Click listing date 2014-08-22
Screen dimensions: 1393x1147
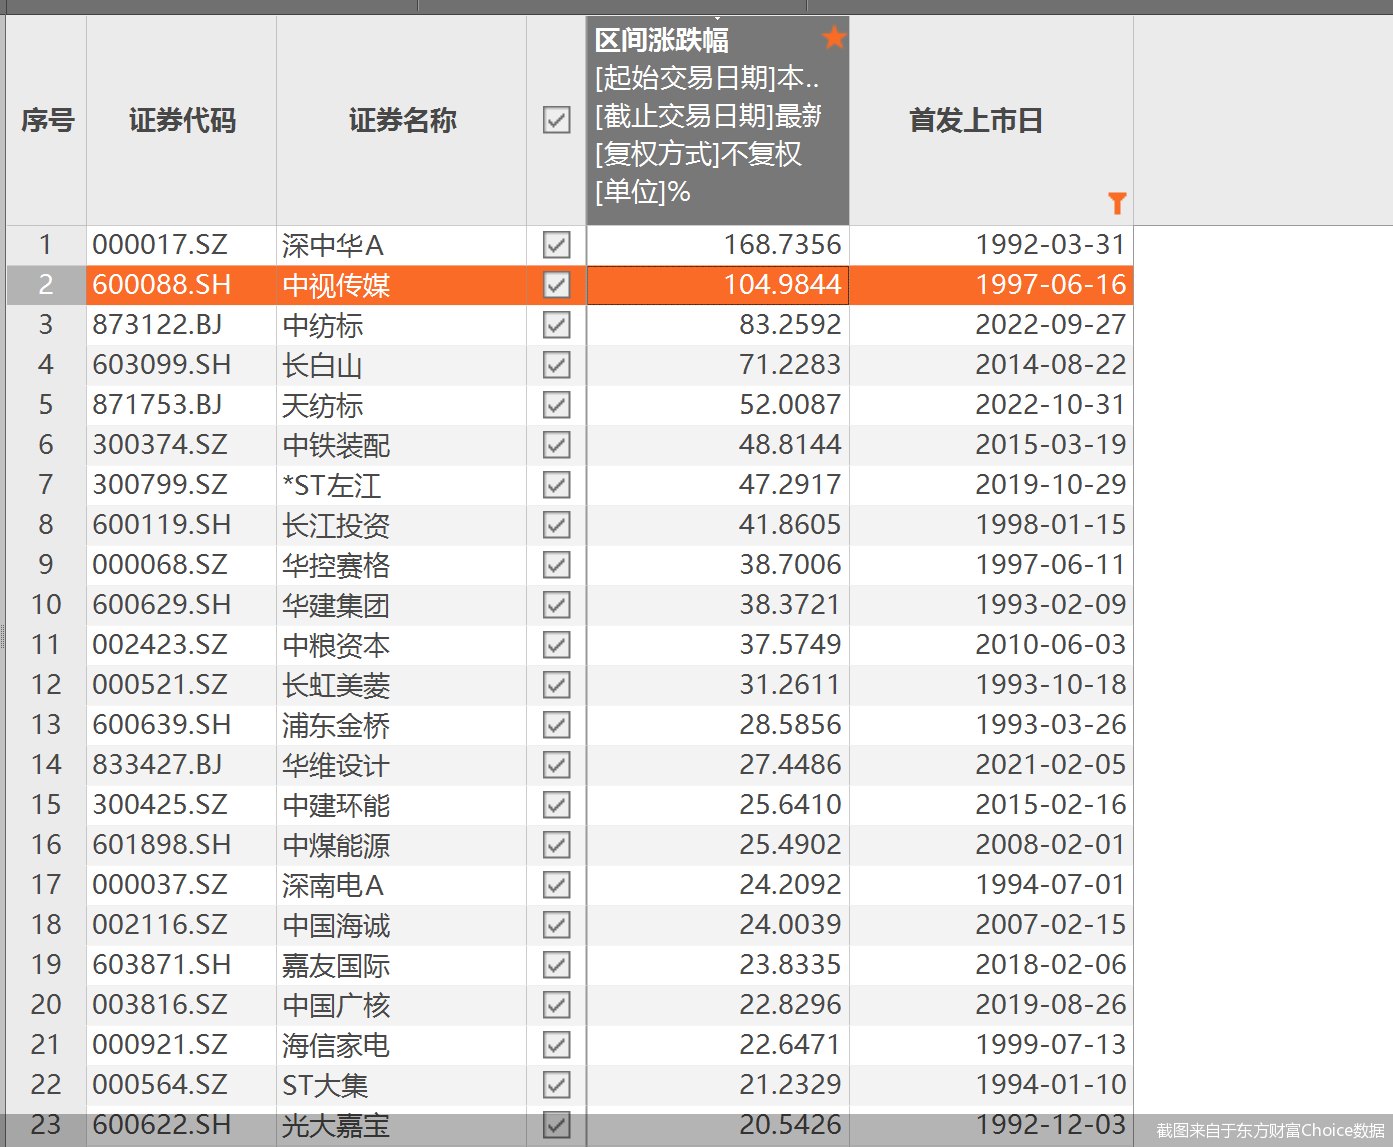pyautogui.click(x=1051, y=365)
